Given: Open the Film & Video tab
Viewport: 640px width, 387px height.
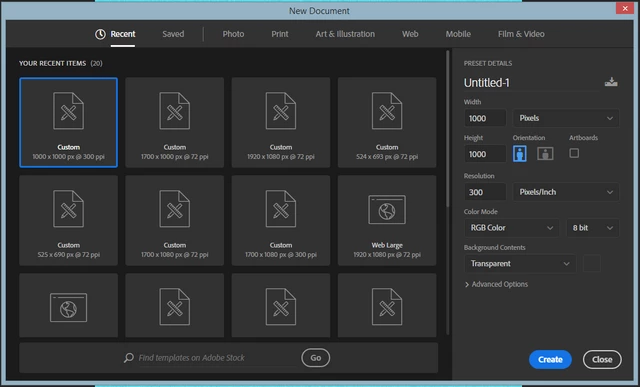Looking at the screenshot, I should (521, 34).
